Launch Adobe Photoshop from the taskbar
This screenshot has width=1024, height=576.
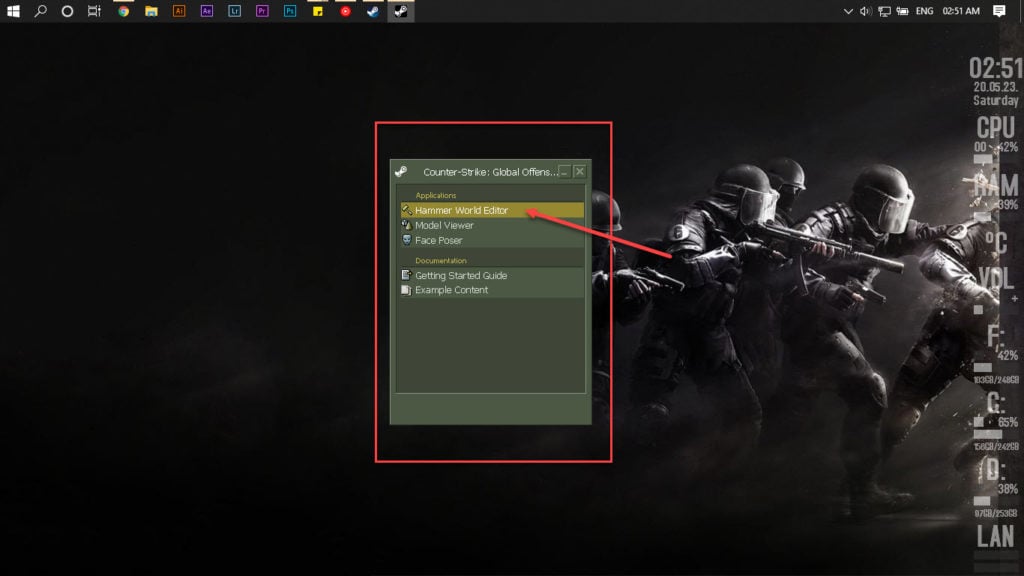pyautogui.click(x=290, y=11)
